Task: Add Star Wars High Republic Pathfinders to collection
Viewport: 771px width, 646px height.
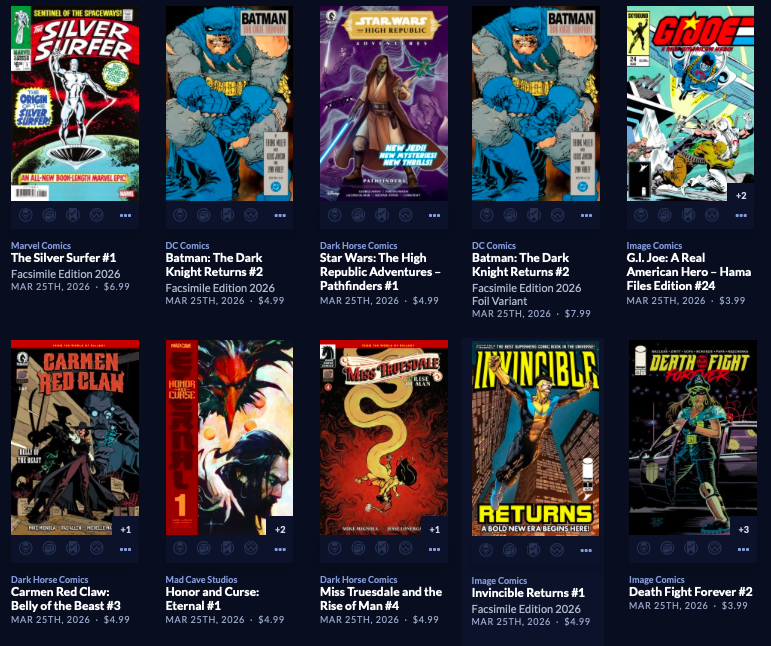Action: [x=358, y=215]
